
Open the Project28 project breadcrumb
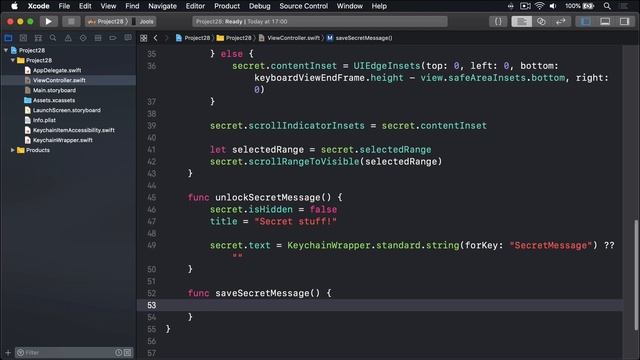coord(193,38)
